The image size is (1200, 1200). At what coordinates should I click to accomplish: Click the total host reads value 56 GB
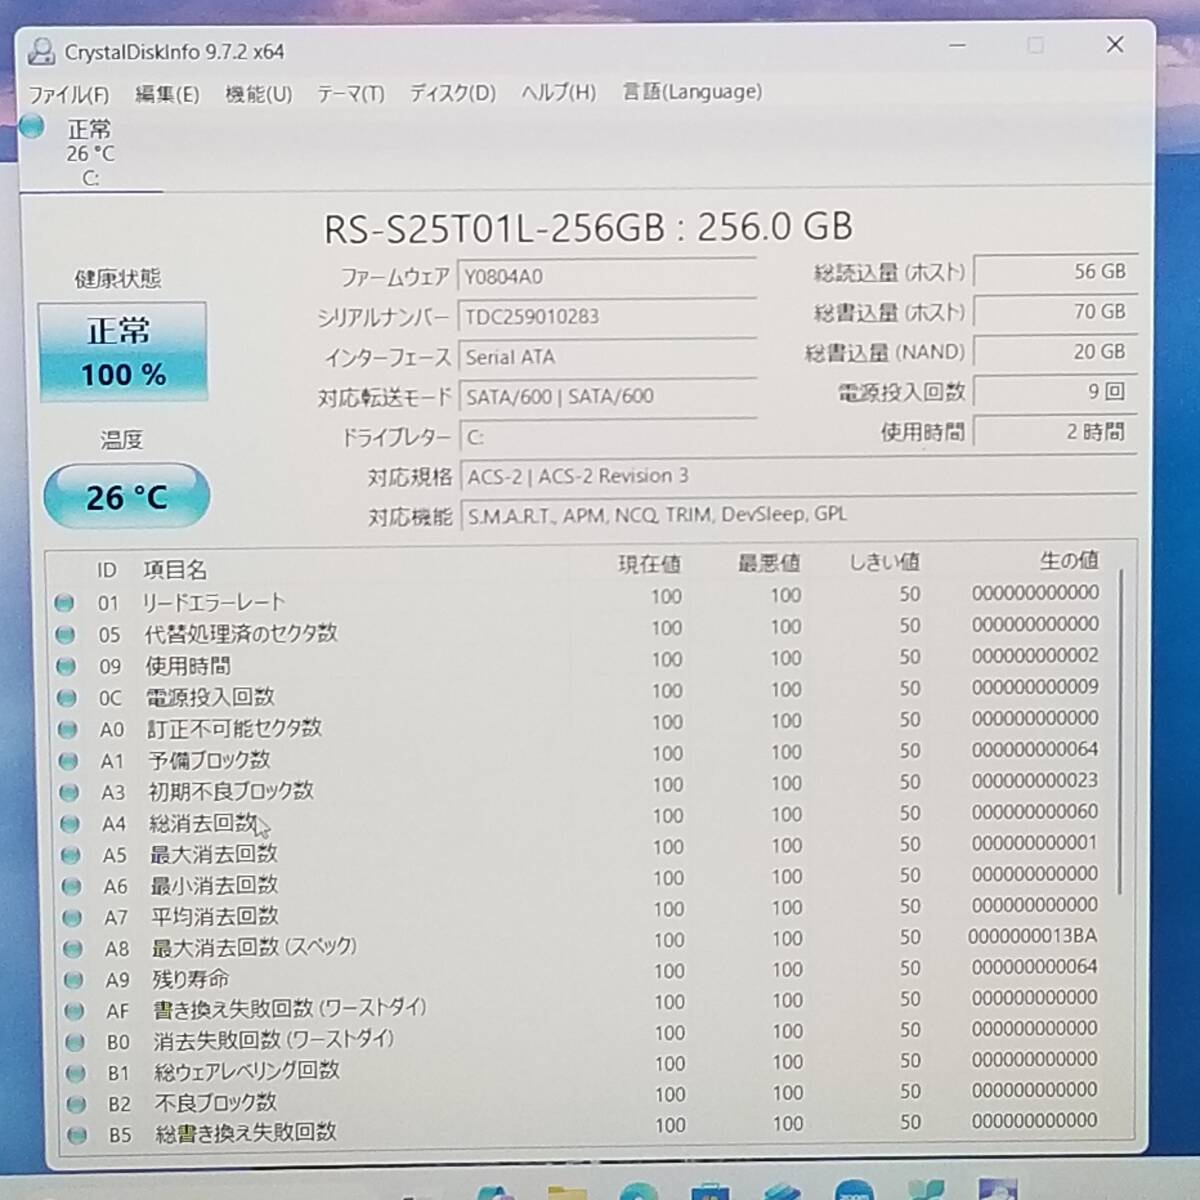pyautogui.click(x=1056, y=271)
